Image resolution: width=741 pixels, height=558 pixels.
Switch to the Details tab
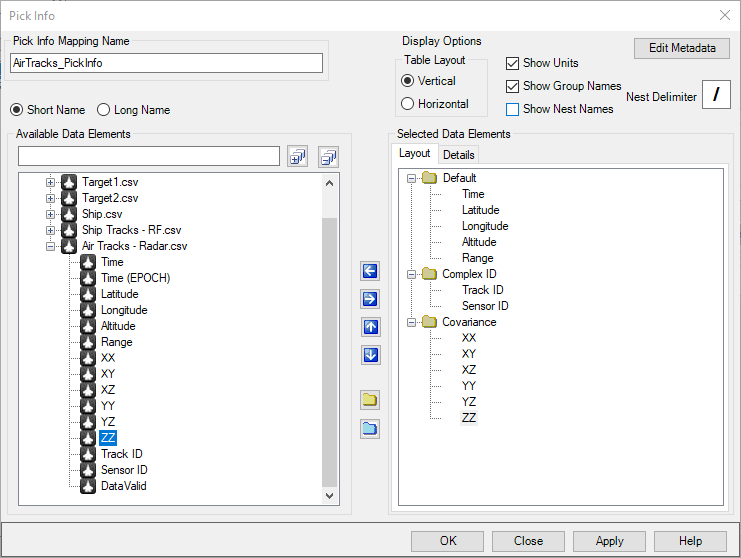459,155
